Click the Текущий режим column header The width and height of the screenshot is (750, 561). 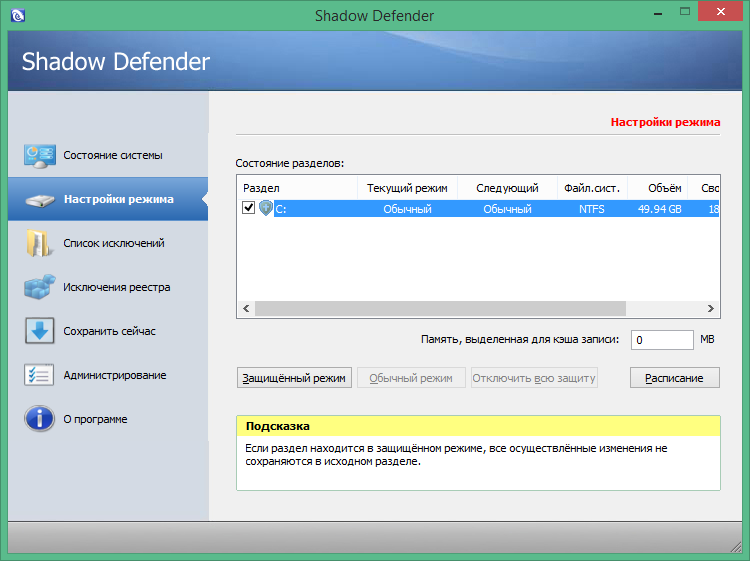407,188
